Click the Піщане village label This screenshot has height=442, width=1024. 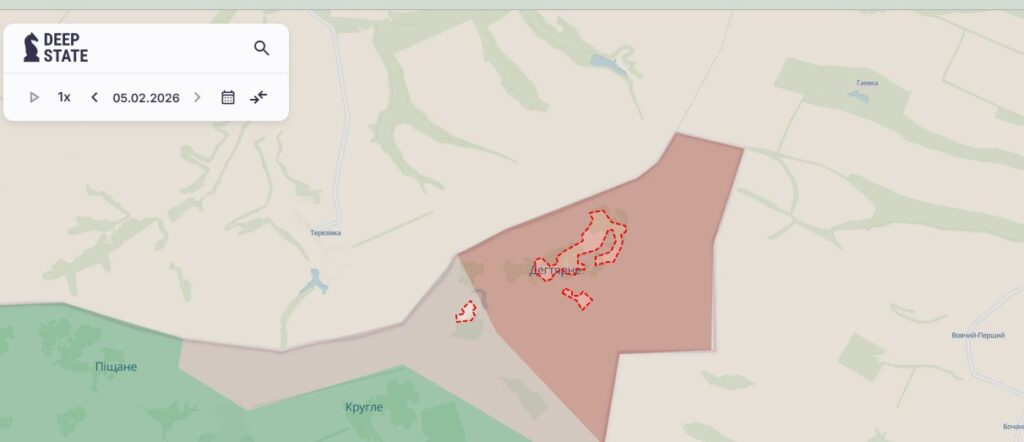(x=116, y=366)
